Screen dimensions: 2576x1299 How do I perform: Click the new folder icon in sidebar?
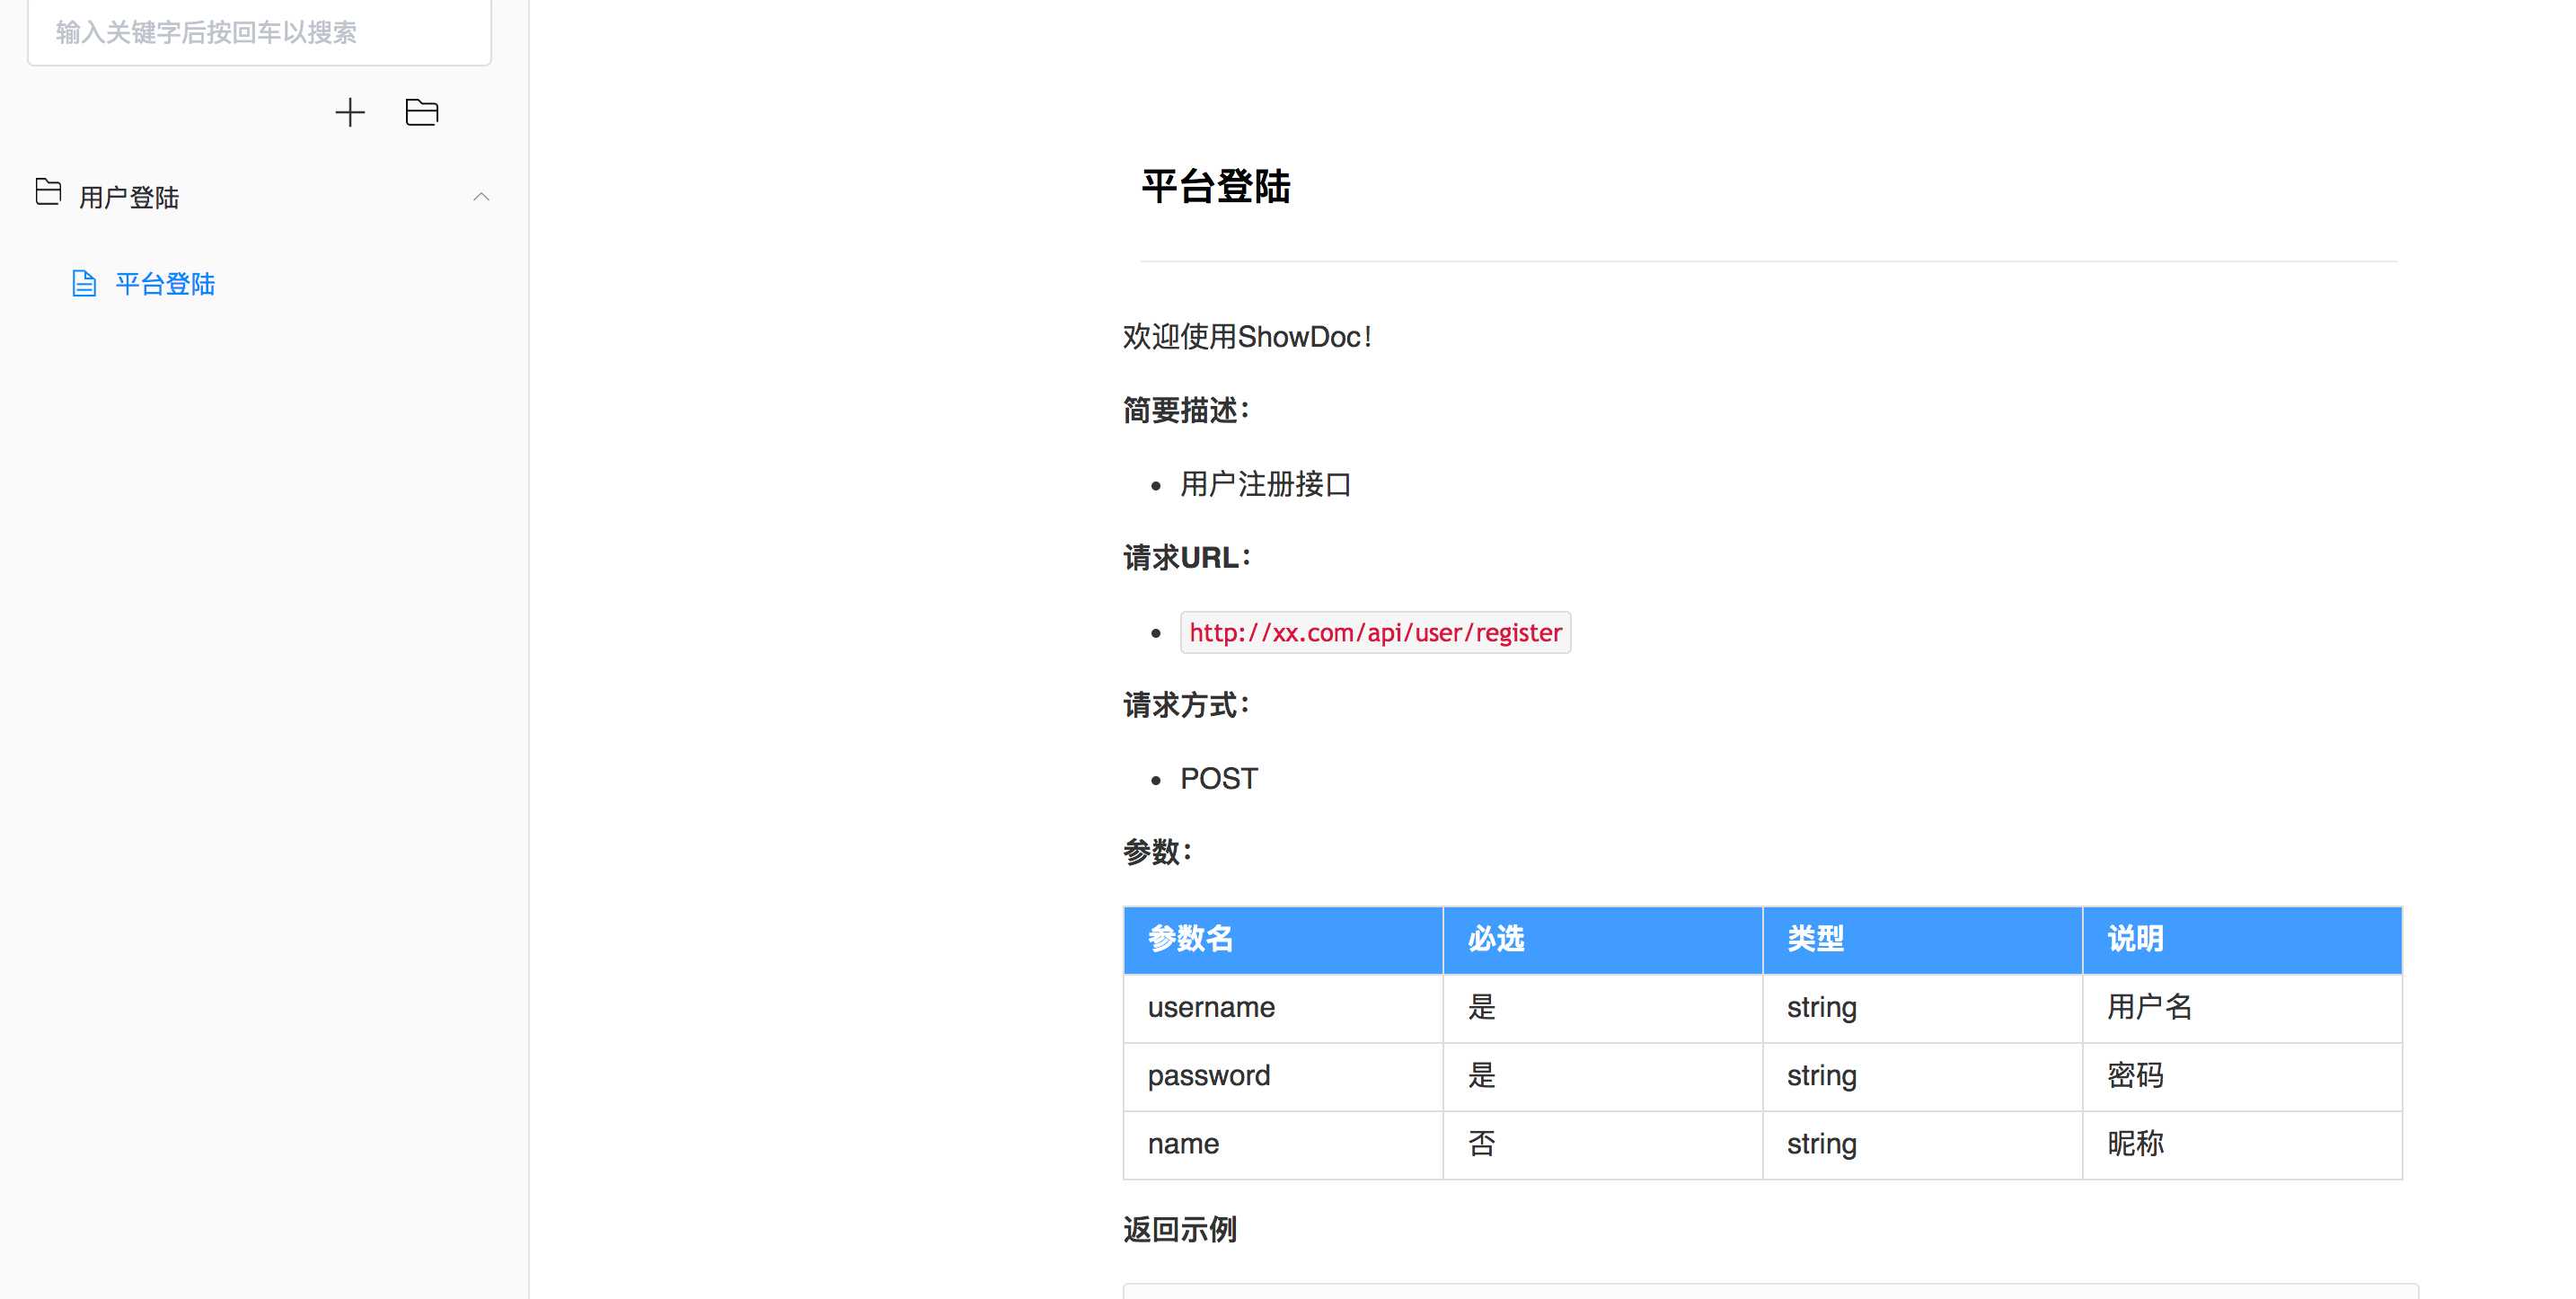421,112
